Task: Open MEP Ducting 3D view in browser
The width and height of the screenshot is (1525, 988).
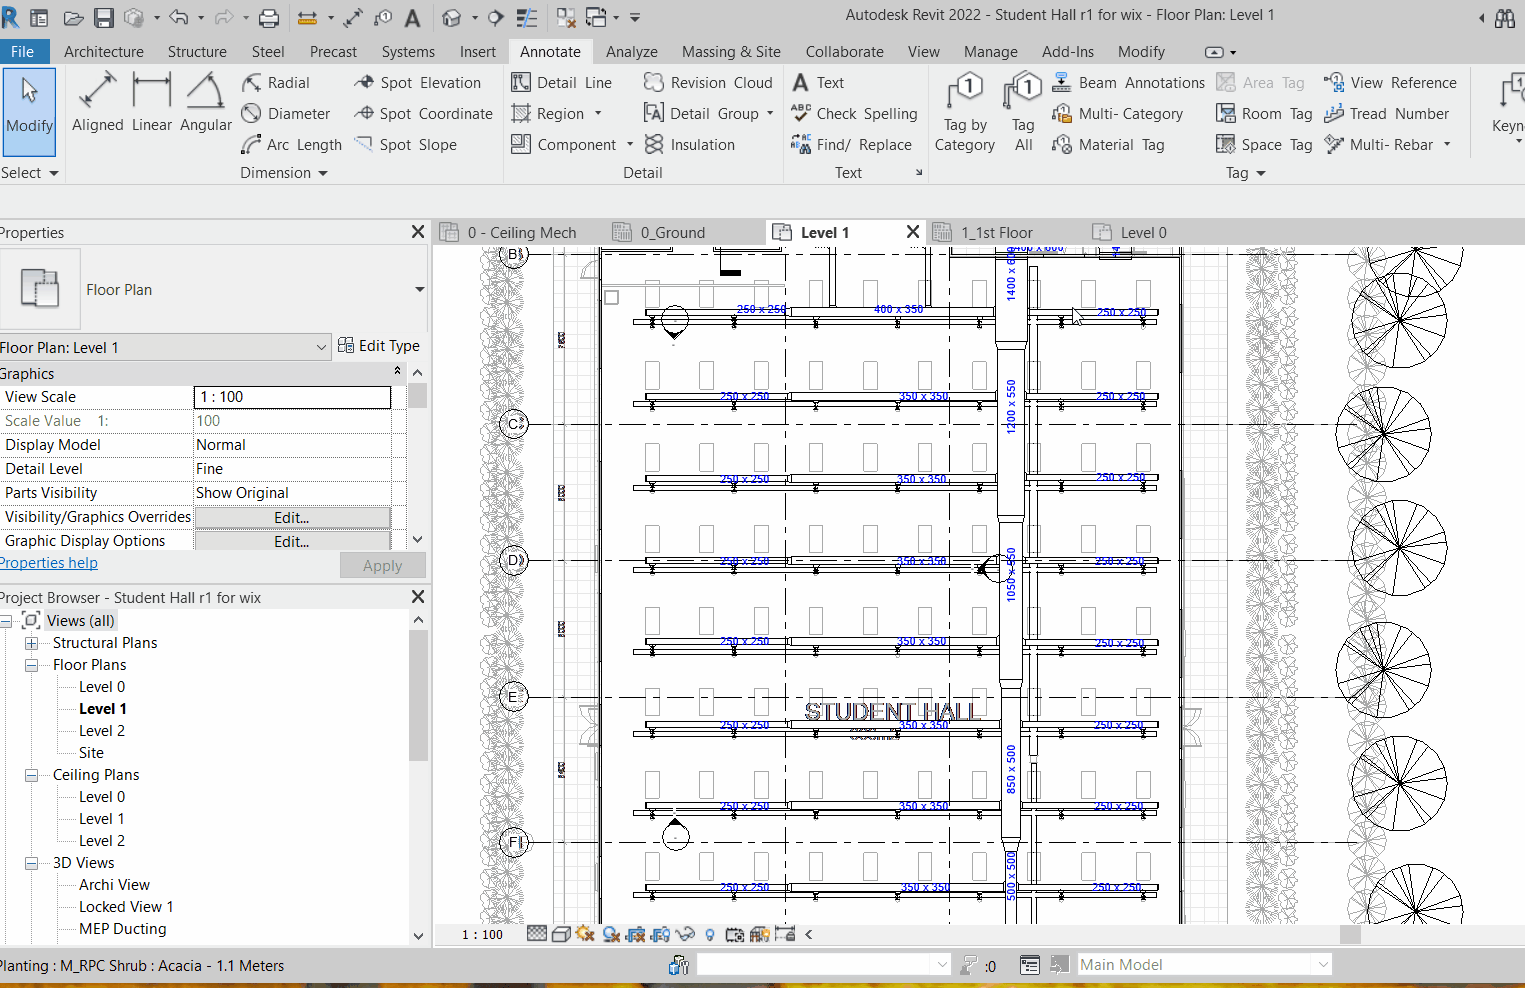Action: pyautogui.click(x=123, y=929)
